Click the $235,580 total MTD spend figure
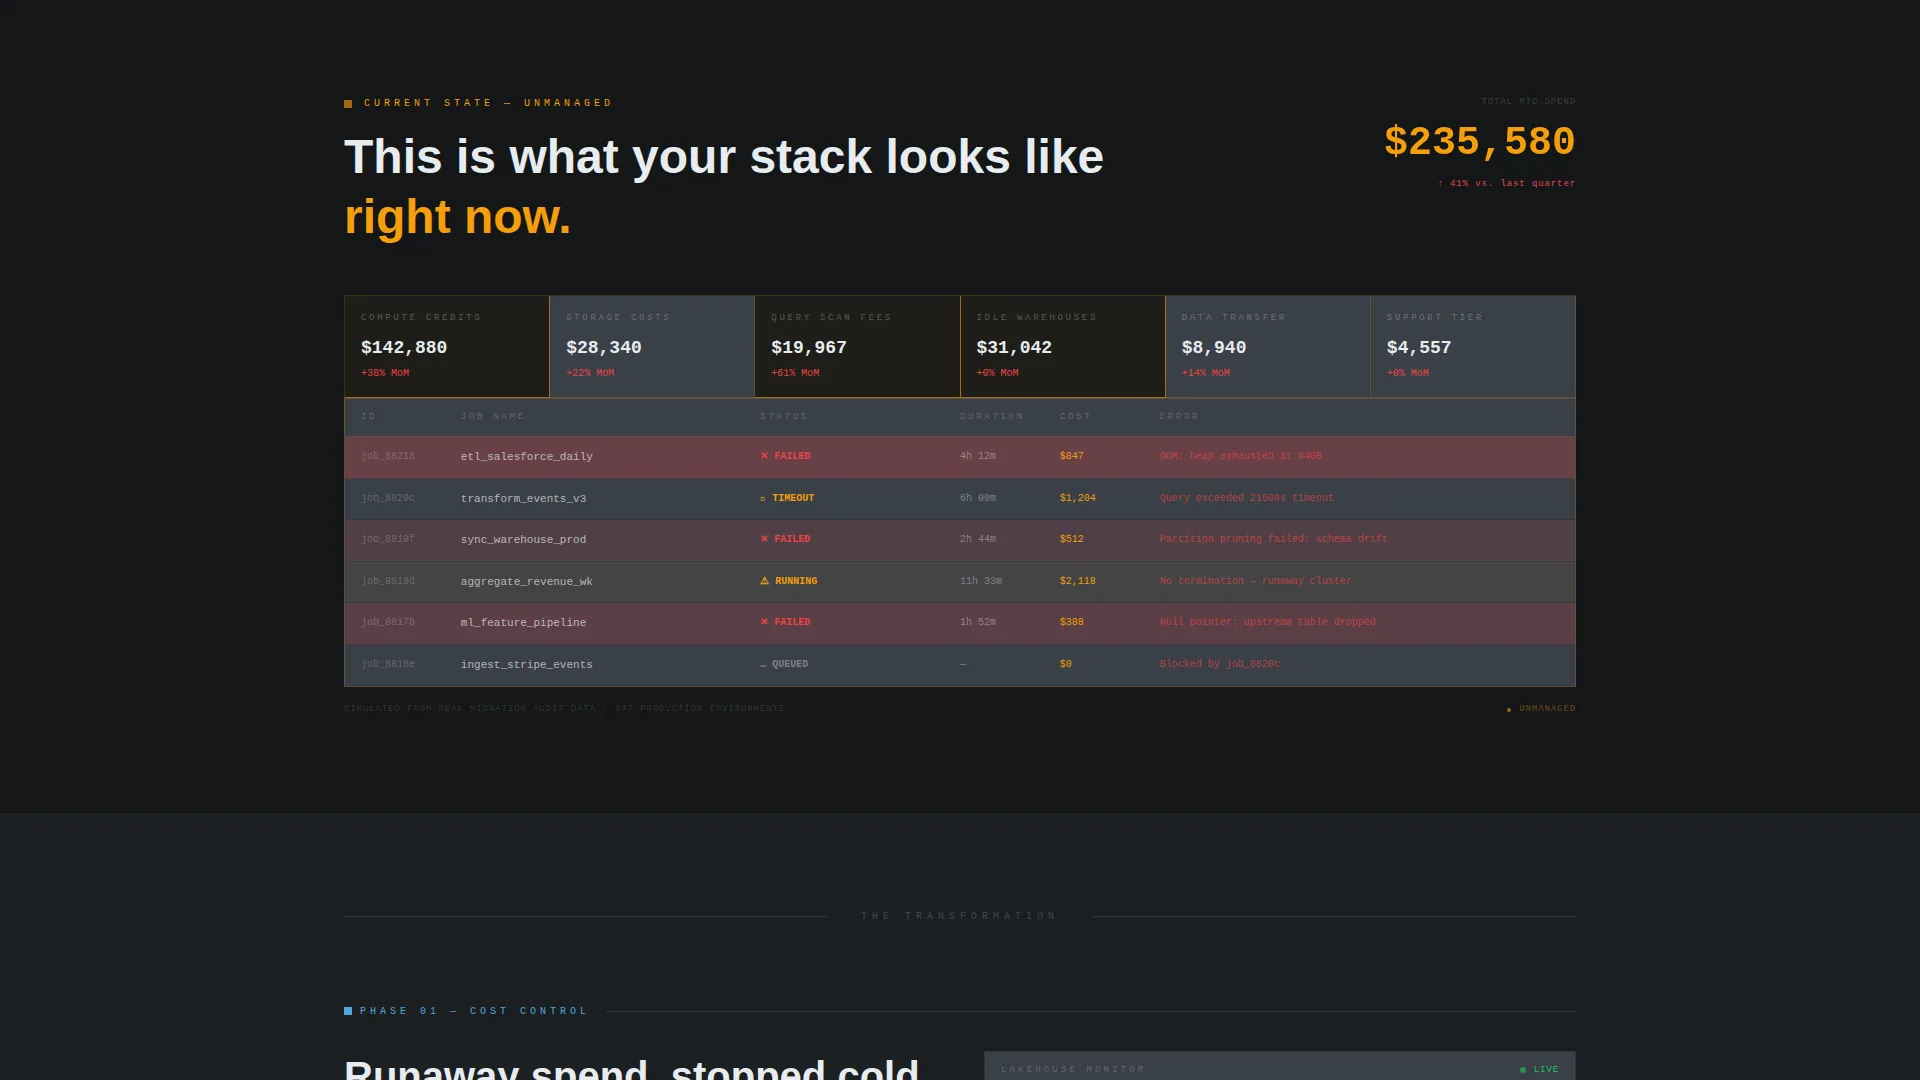This screenshot has height=1080, width=1920. pos(1479,141)
